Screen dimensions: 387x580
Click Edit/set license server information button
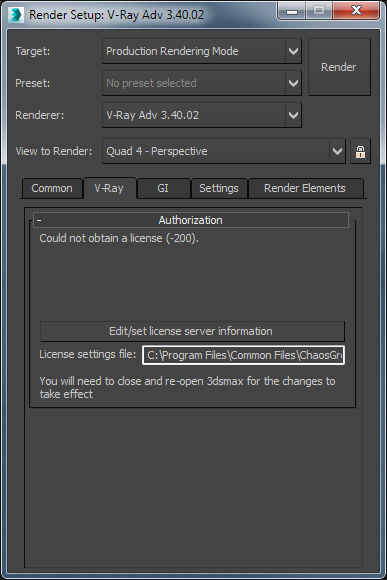(192, 331)
